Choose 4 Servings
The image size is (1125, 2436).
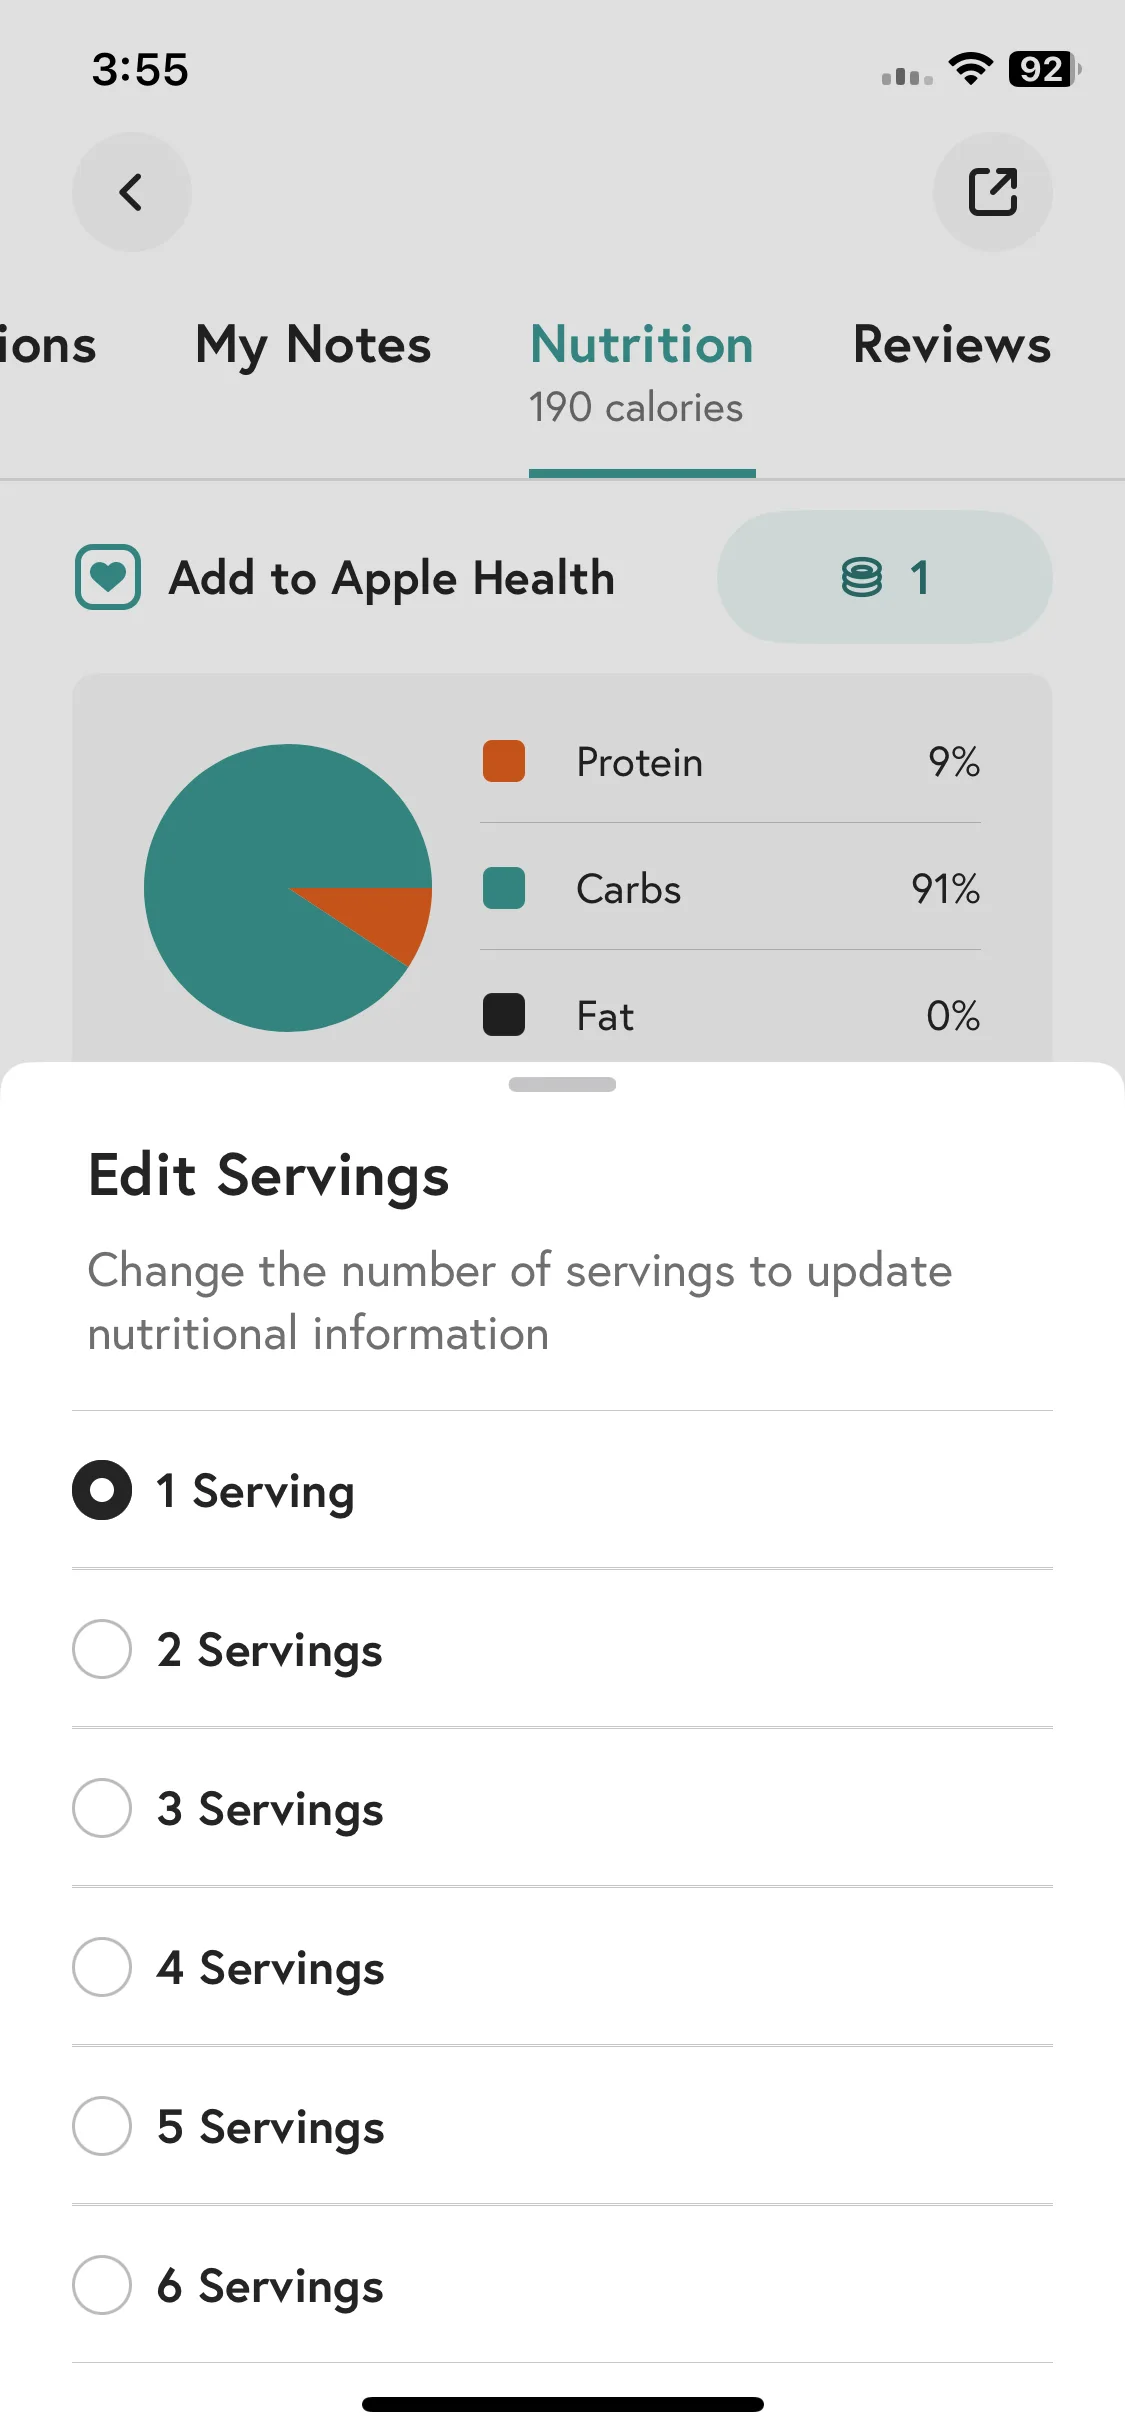562,1967
